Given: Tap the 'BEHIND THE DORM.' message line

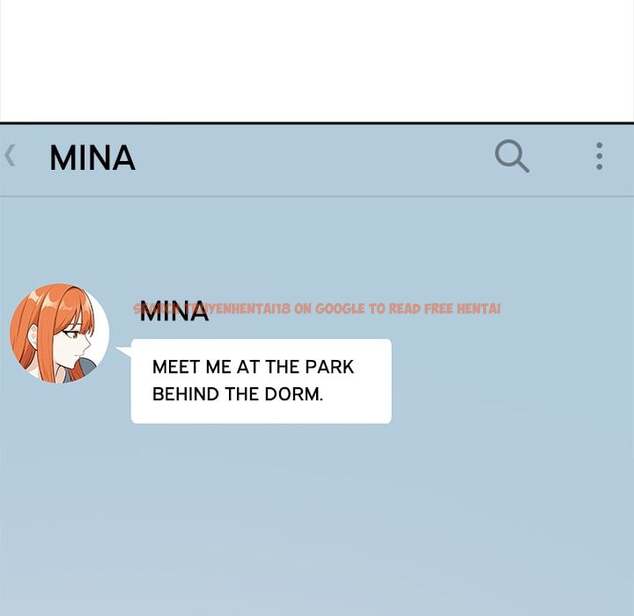Looking at the screenshot, I should click(x=238, y=394).
